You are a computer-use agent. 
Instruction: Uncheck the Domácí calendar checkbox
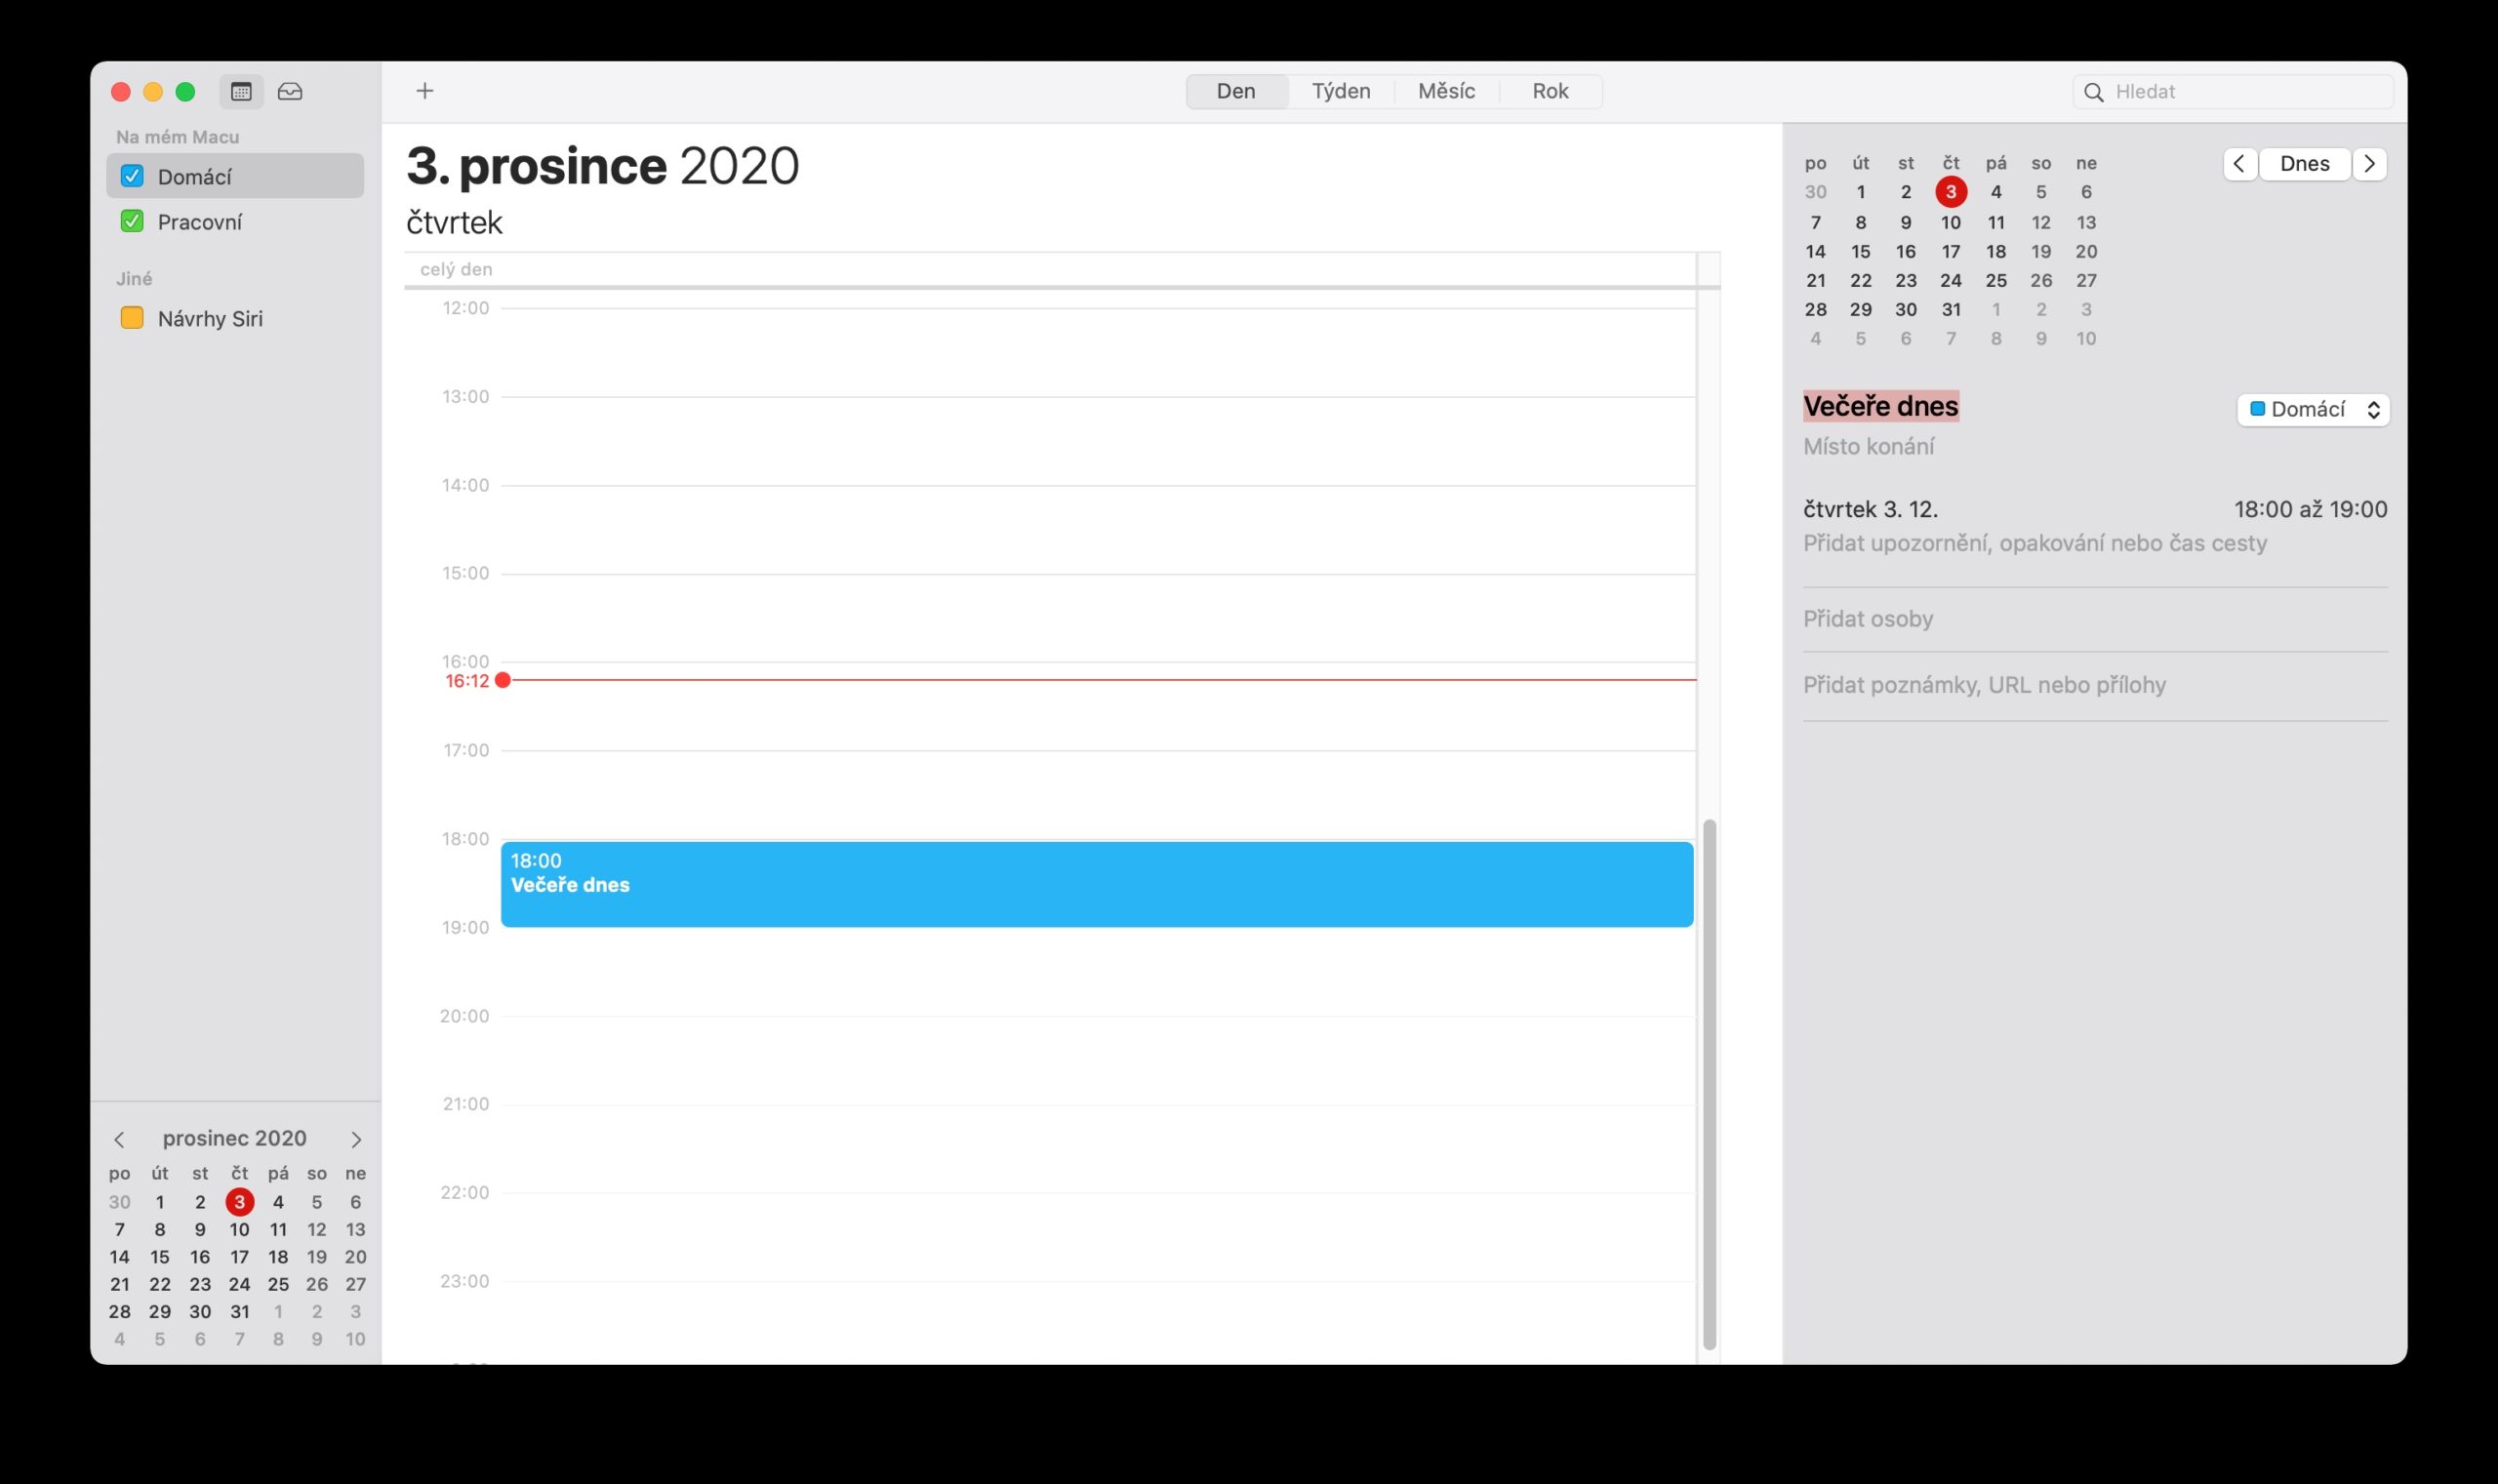tap(132, 176)
